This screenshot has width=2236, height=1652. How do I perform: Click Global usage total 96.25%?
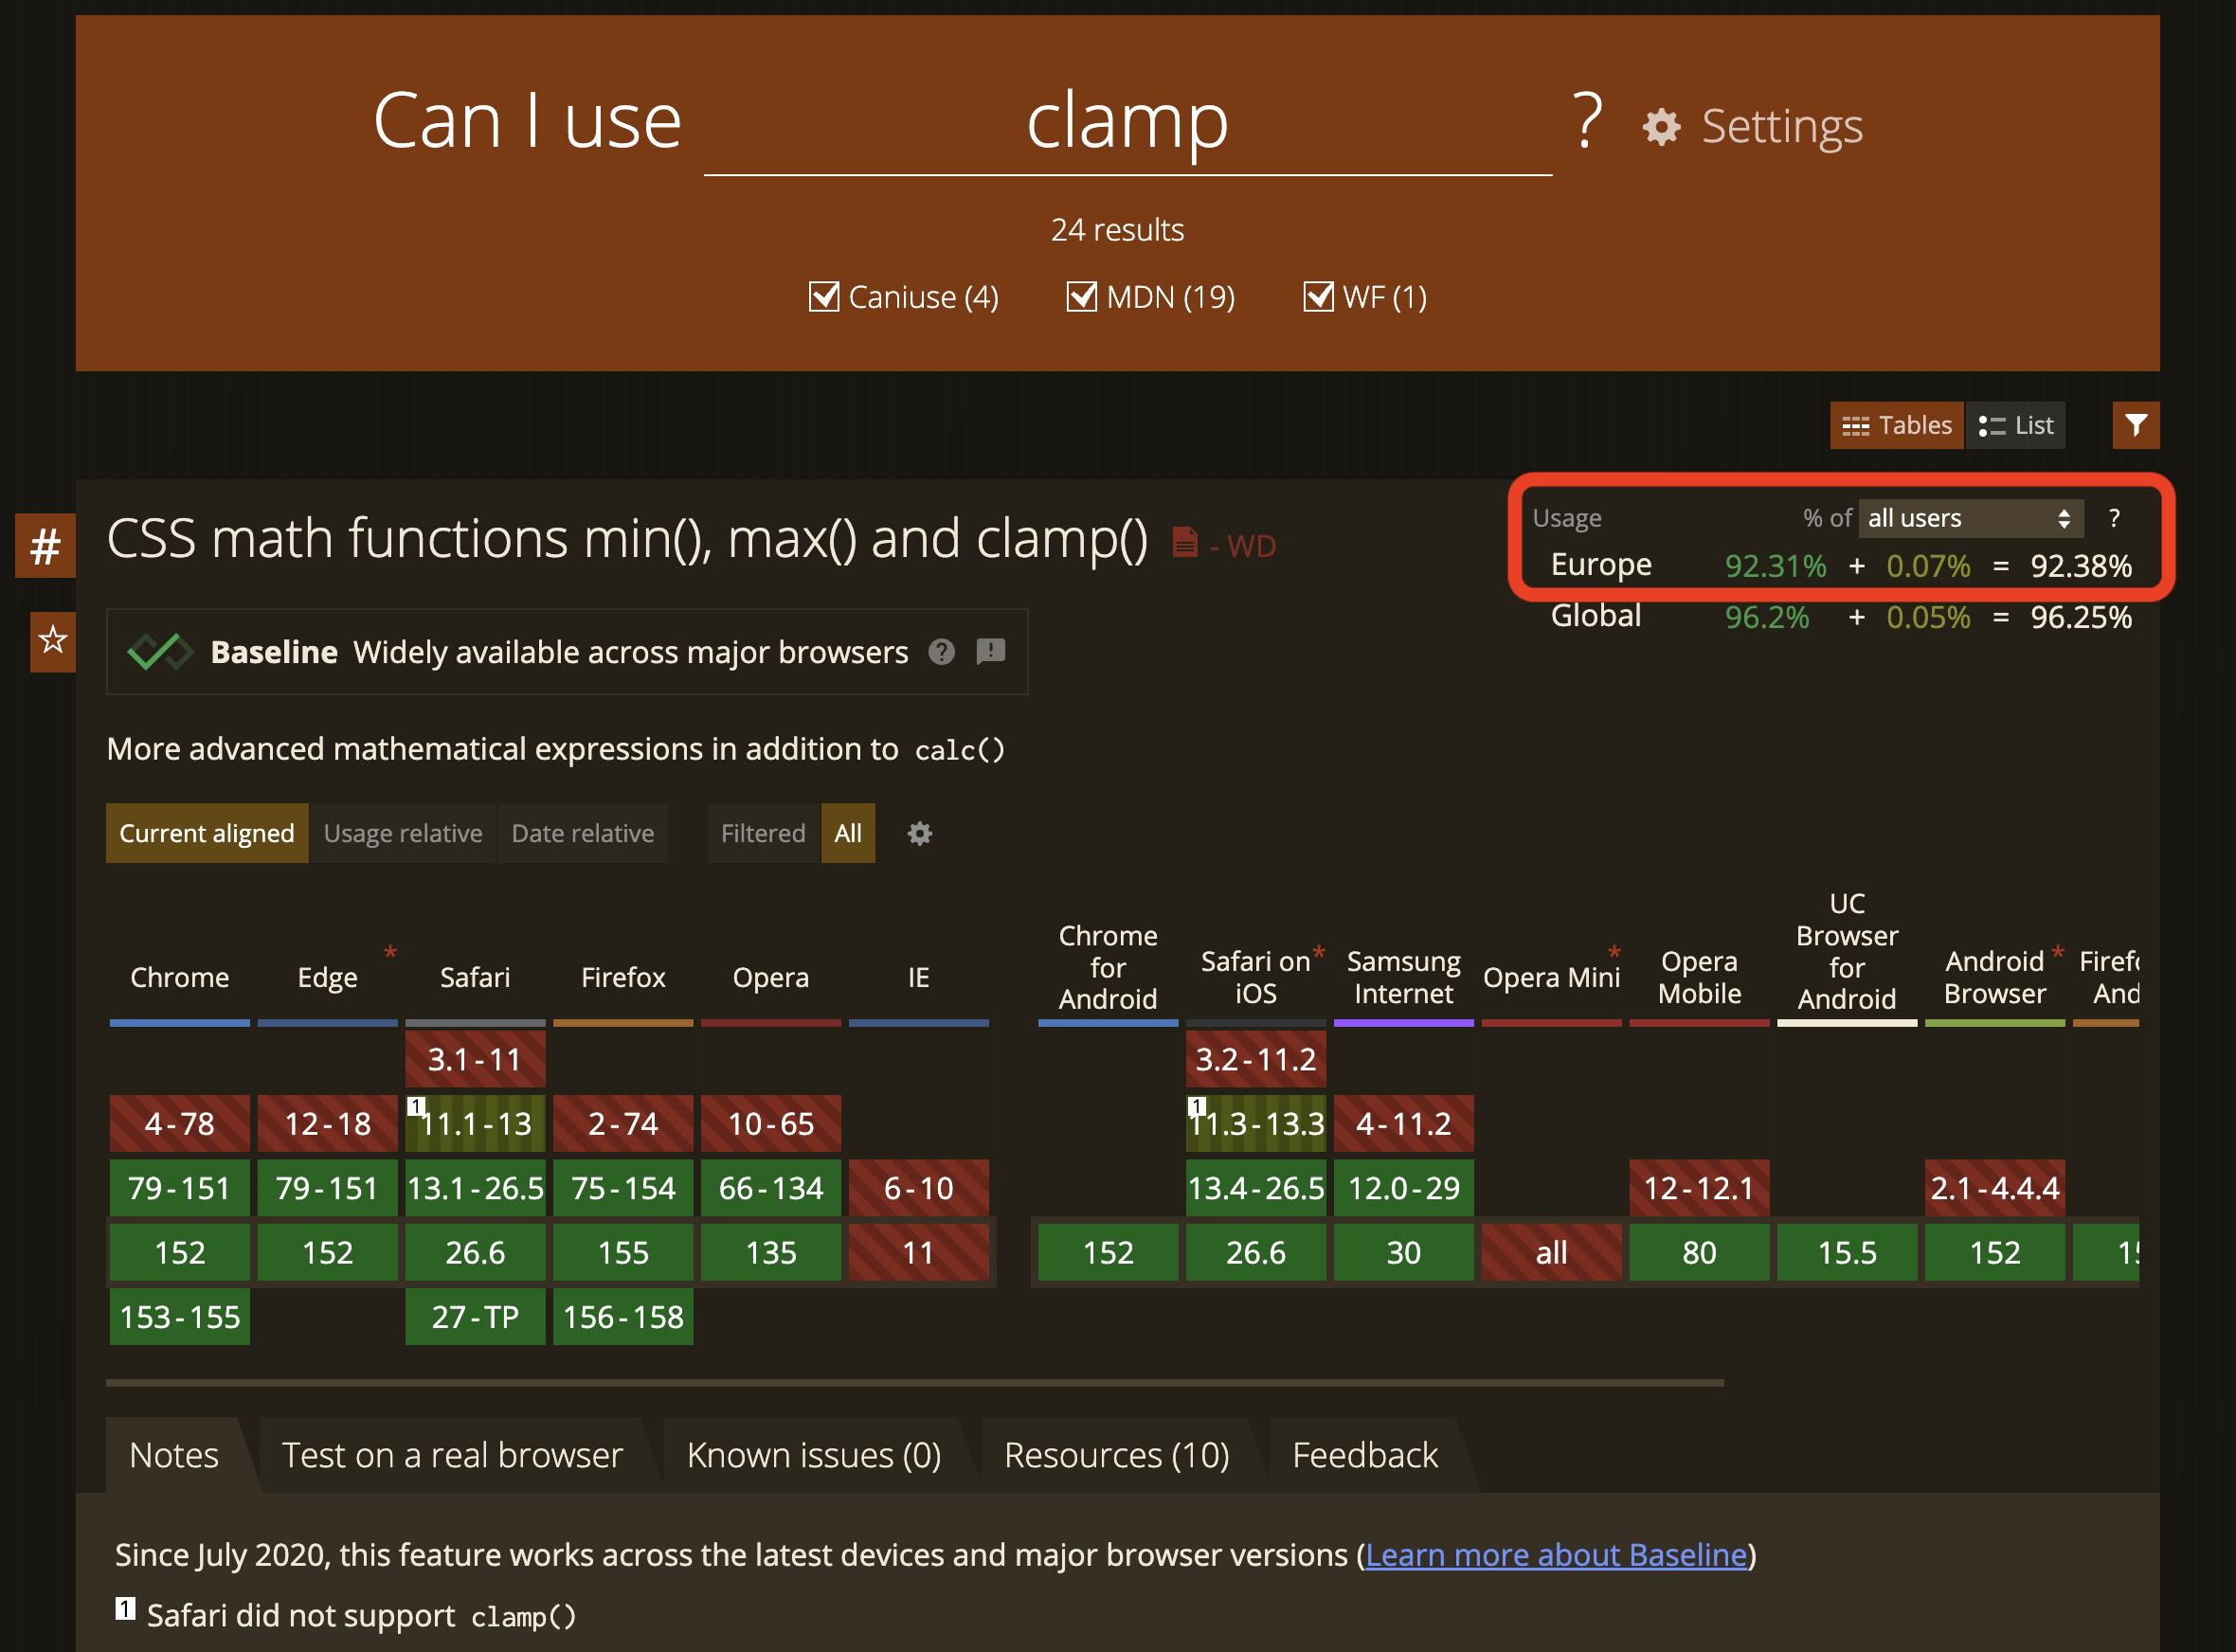point(2080,617)
